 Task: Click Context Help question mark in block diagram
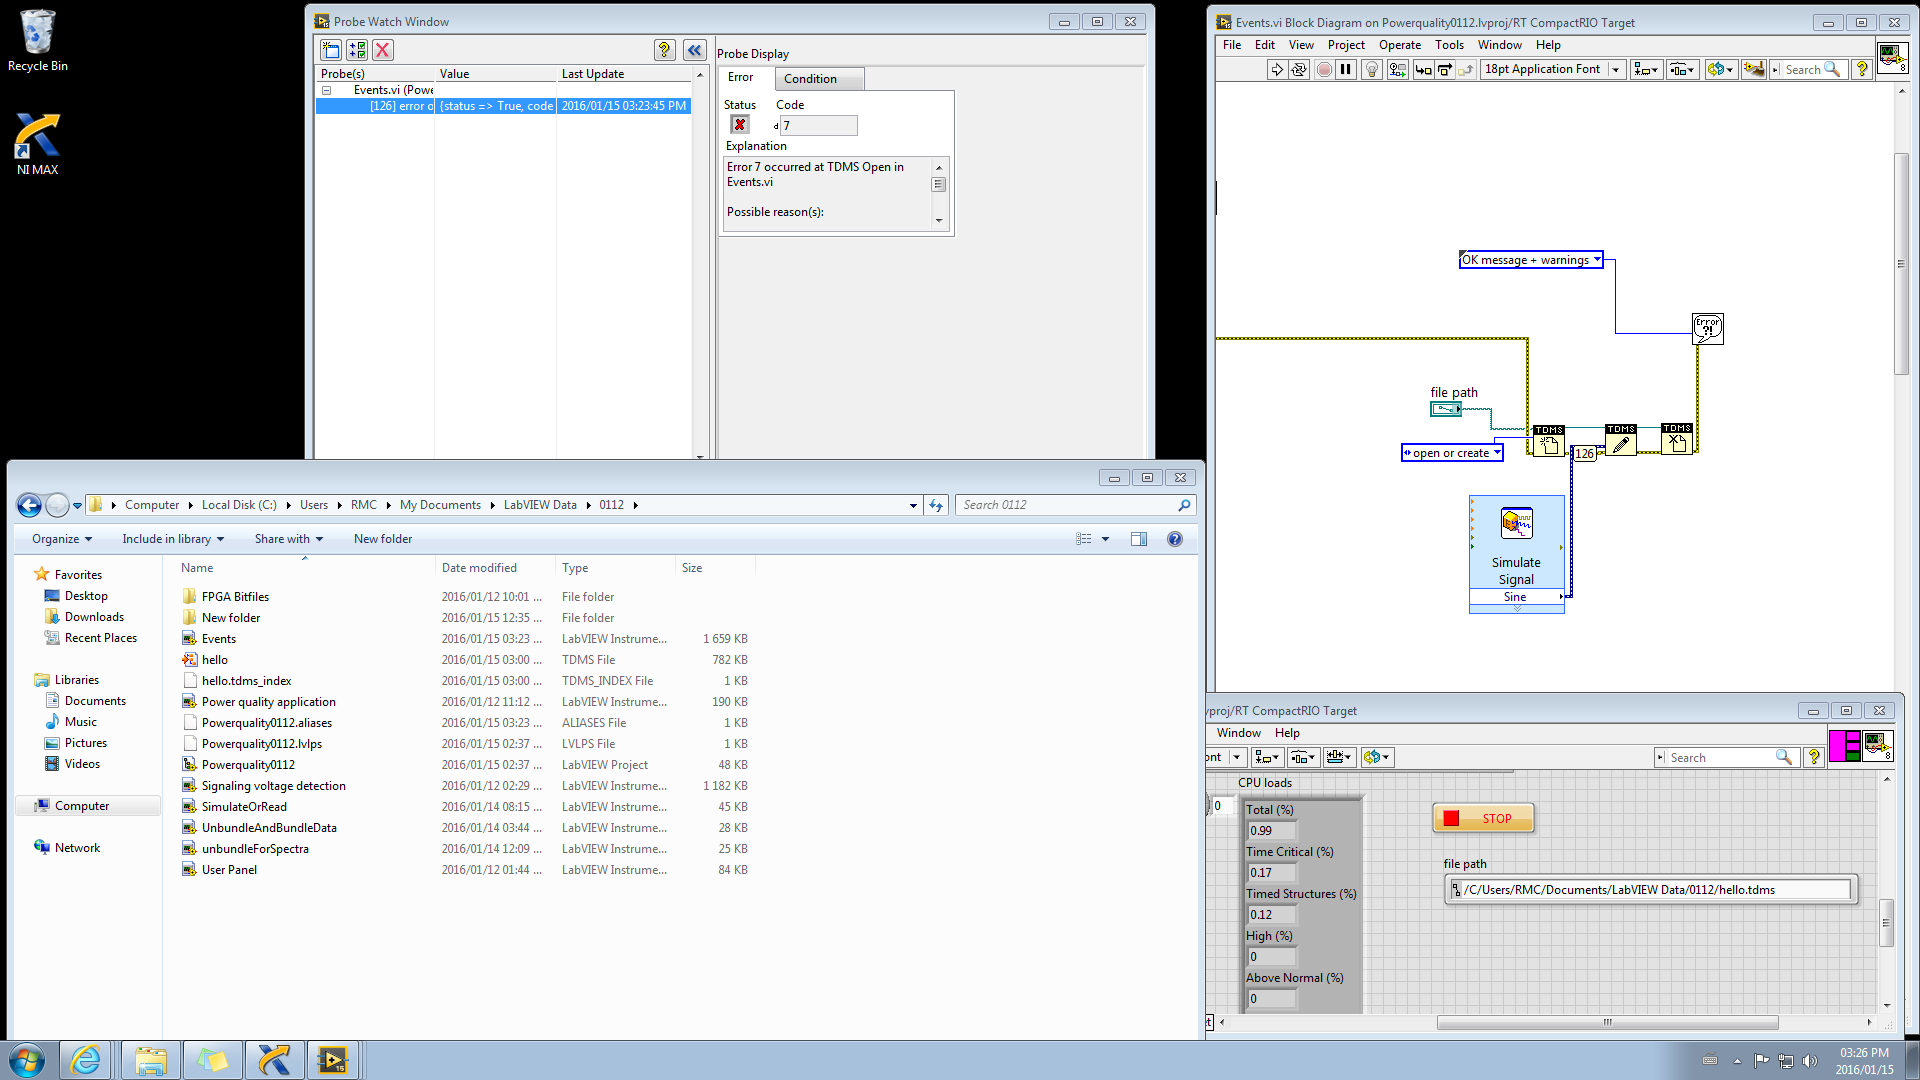[1861, 69]
